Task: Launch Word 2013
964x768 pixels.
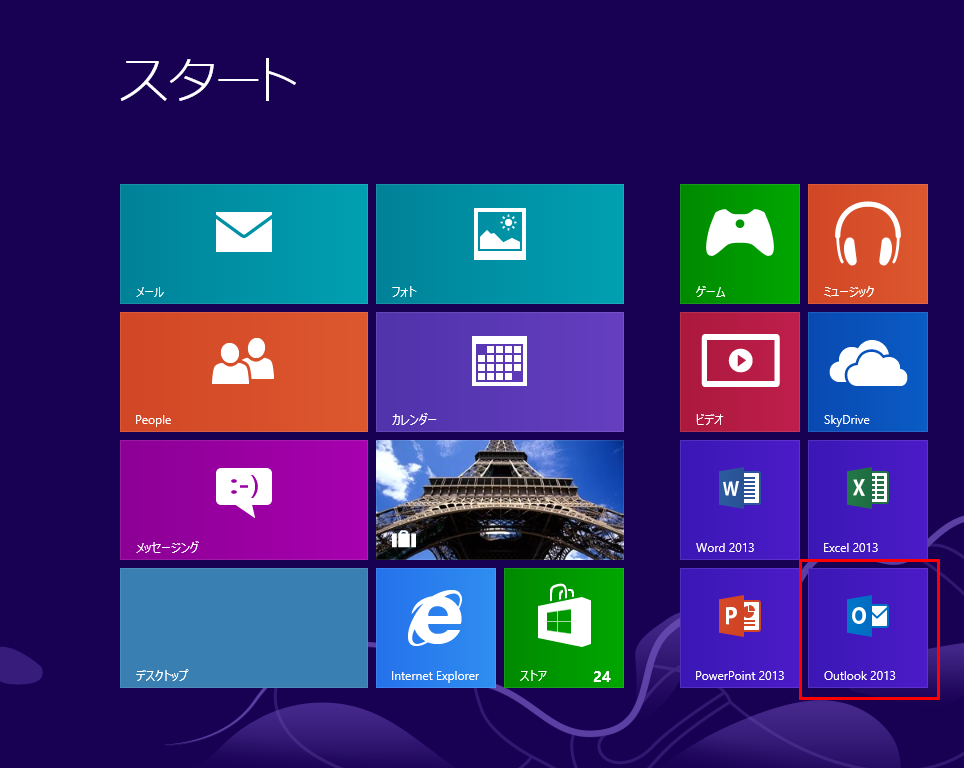Action: pyautogui.click(x=740, y=500)
